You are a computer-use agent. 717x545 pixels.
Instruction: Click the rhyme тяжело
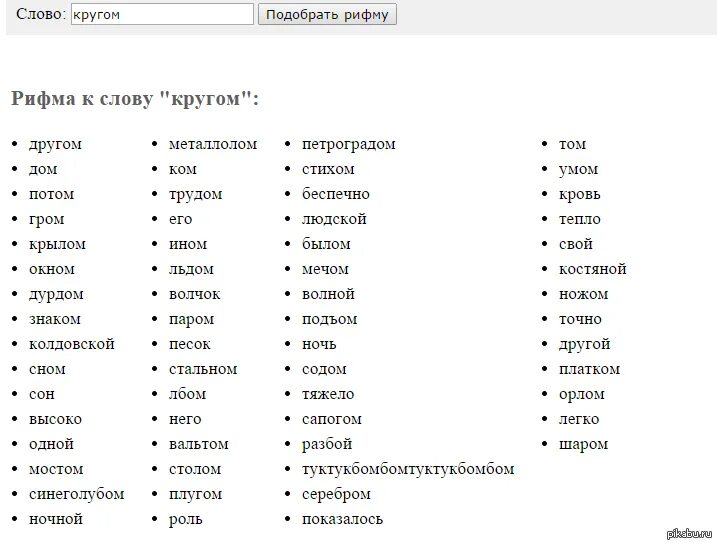click(328, 394)
